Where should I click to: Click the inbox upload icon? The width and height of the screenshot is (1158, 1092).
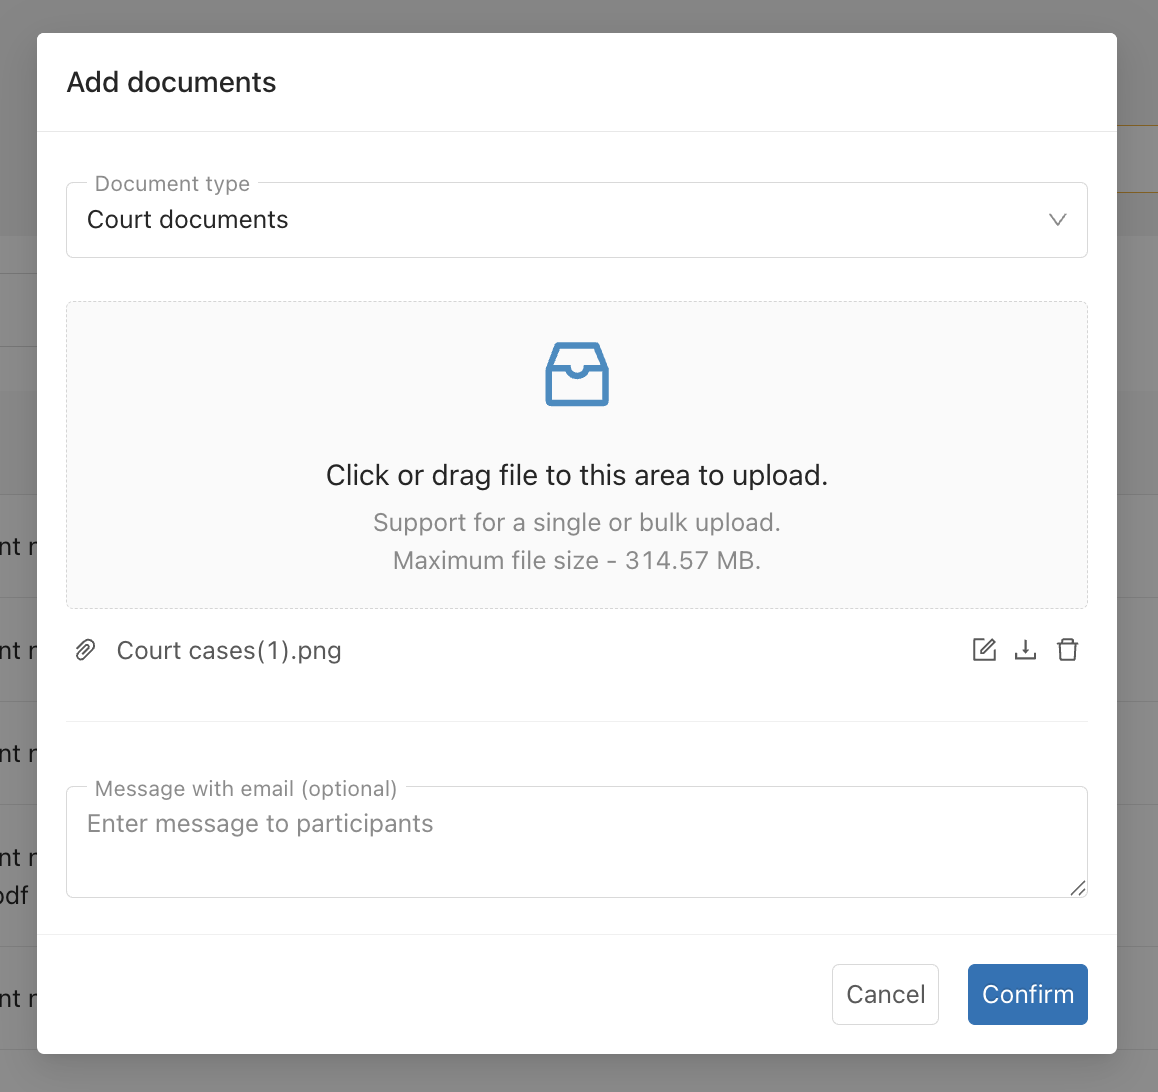pyautogui.click(x=577, y=374)
